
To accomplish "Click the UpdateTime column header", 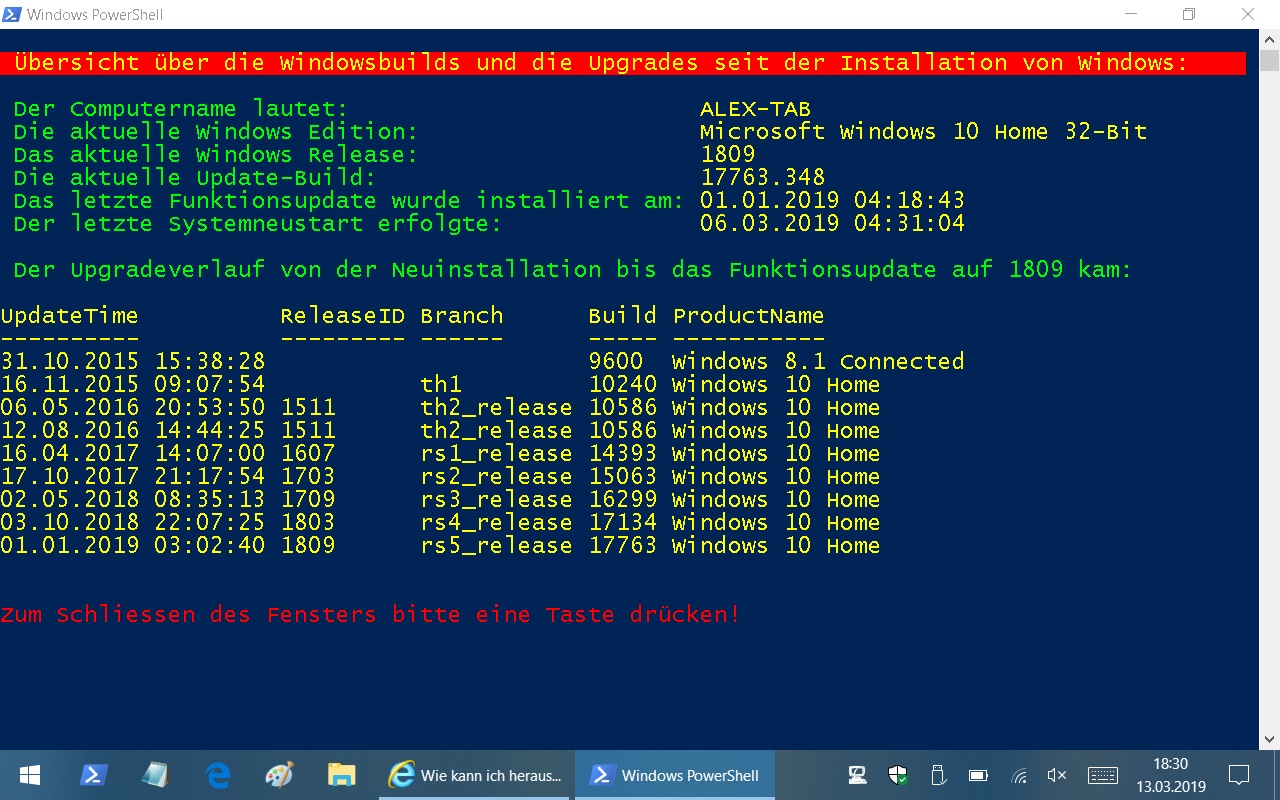I will tap(69, 316).
